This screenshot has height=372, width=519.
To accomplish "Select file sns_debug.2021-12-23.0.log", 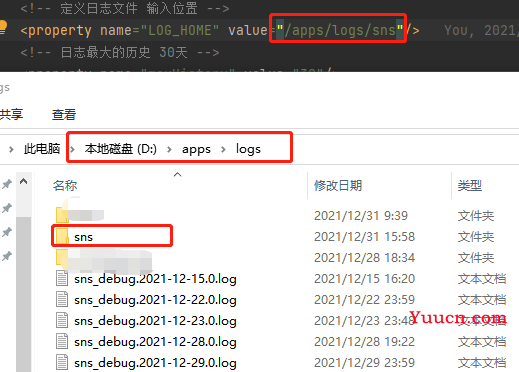I will point(155,321).
